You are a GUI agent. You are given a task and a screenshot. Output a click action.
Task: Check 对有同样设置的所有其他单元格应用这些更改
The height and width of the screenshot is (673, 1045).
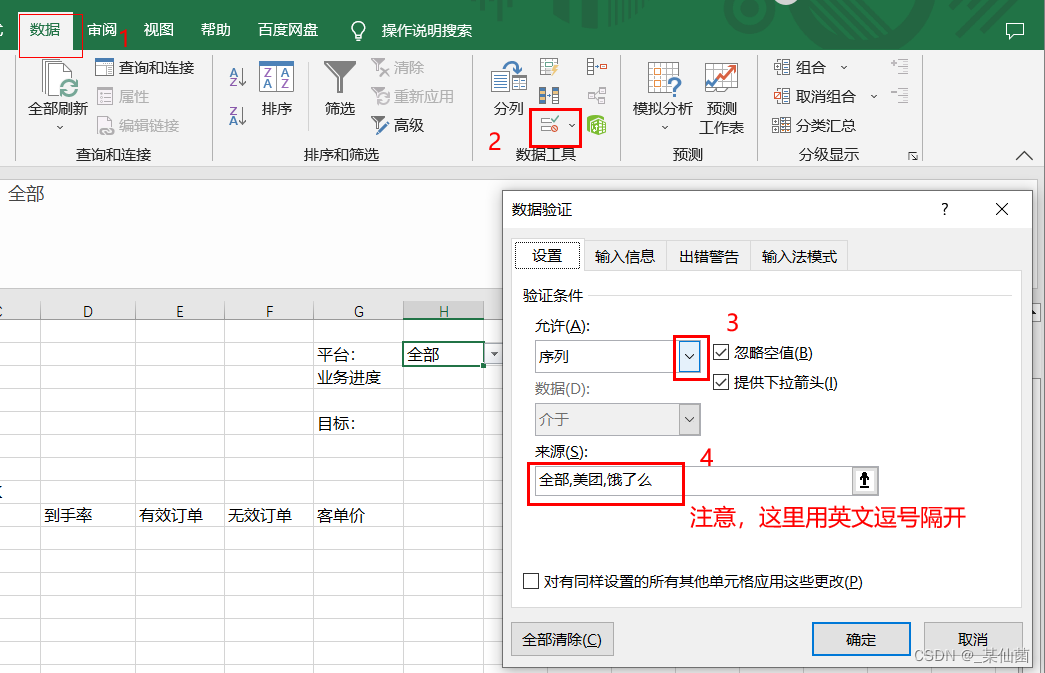coord(531,581)
